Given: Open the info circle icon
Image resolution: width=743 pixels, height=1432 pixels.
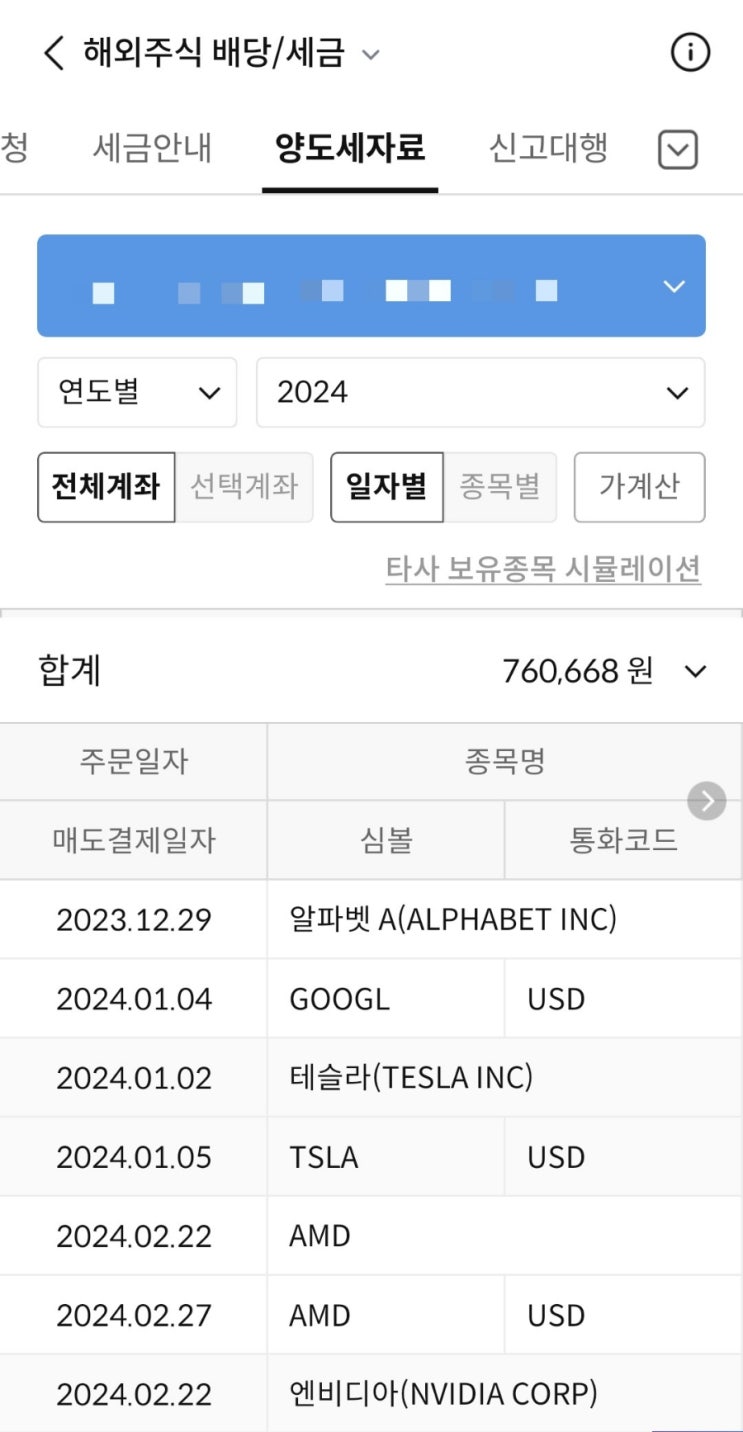Looking at the screenshot, I should pyautogui.click(x=690, y=53).
